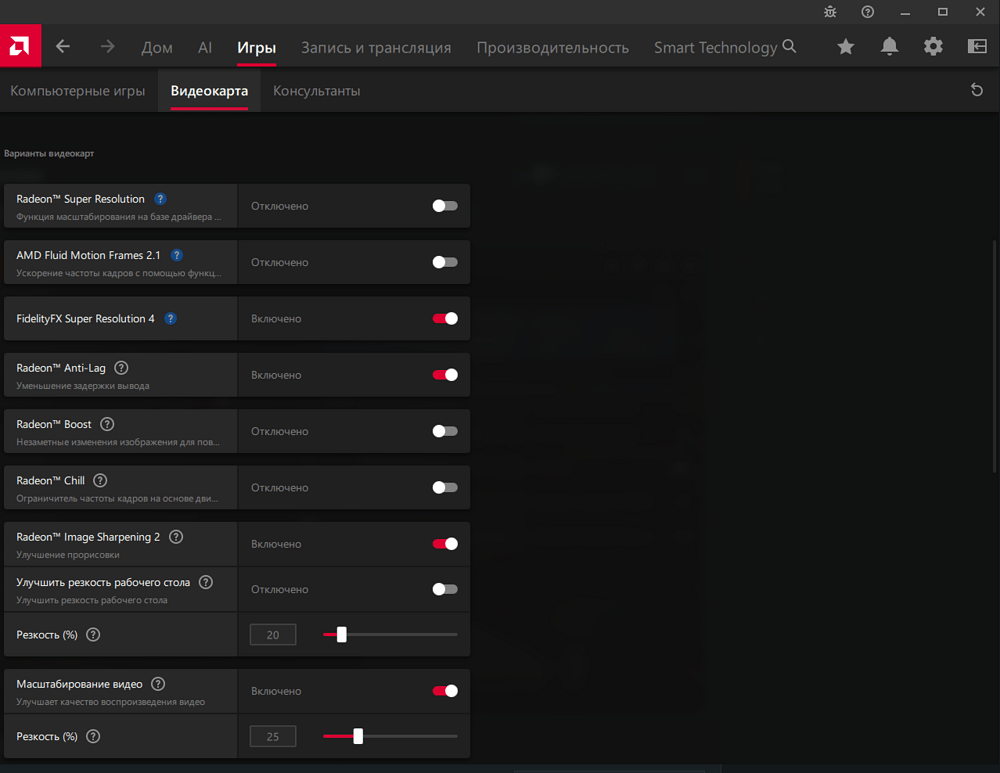Screen dimensions: 1000x773
Task: Open settings gear icon
Action: 933,46
